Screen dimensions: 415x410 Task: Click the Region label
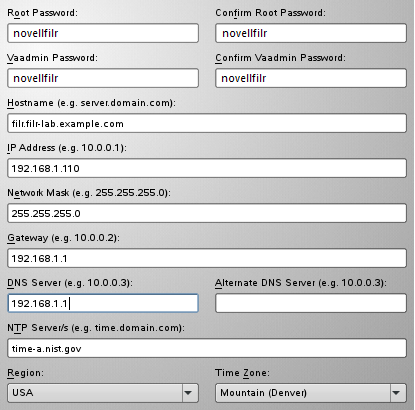pos(25,373)
